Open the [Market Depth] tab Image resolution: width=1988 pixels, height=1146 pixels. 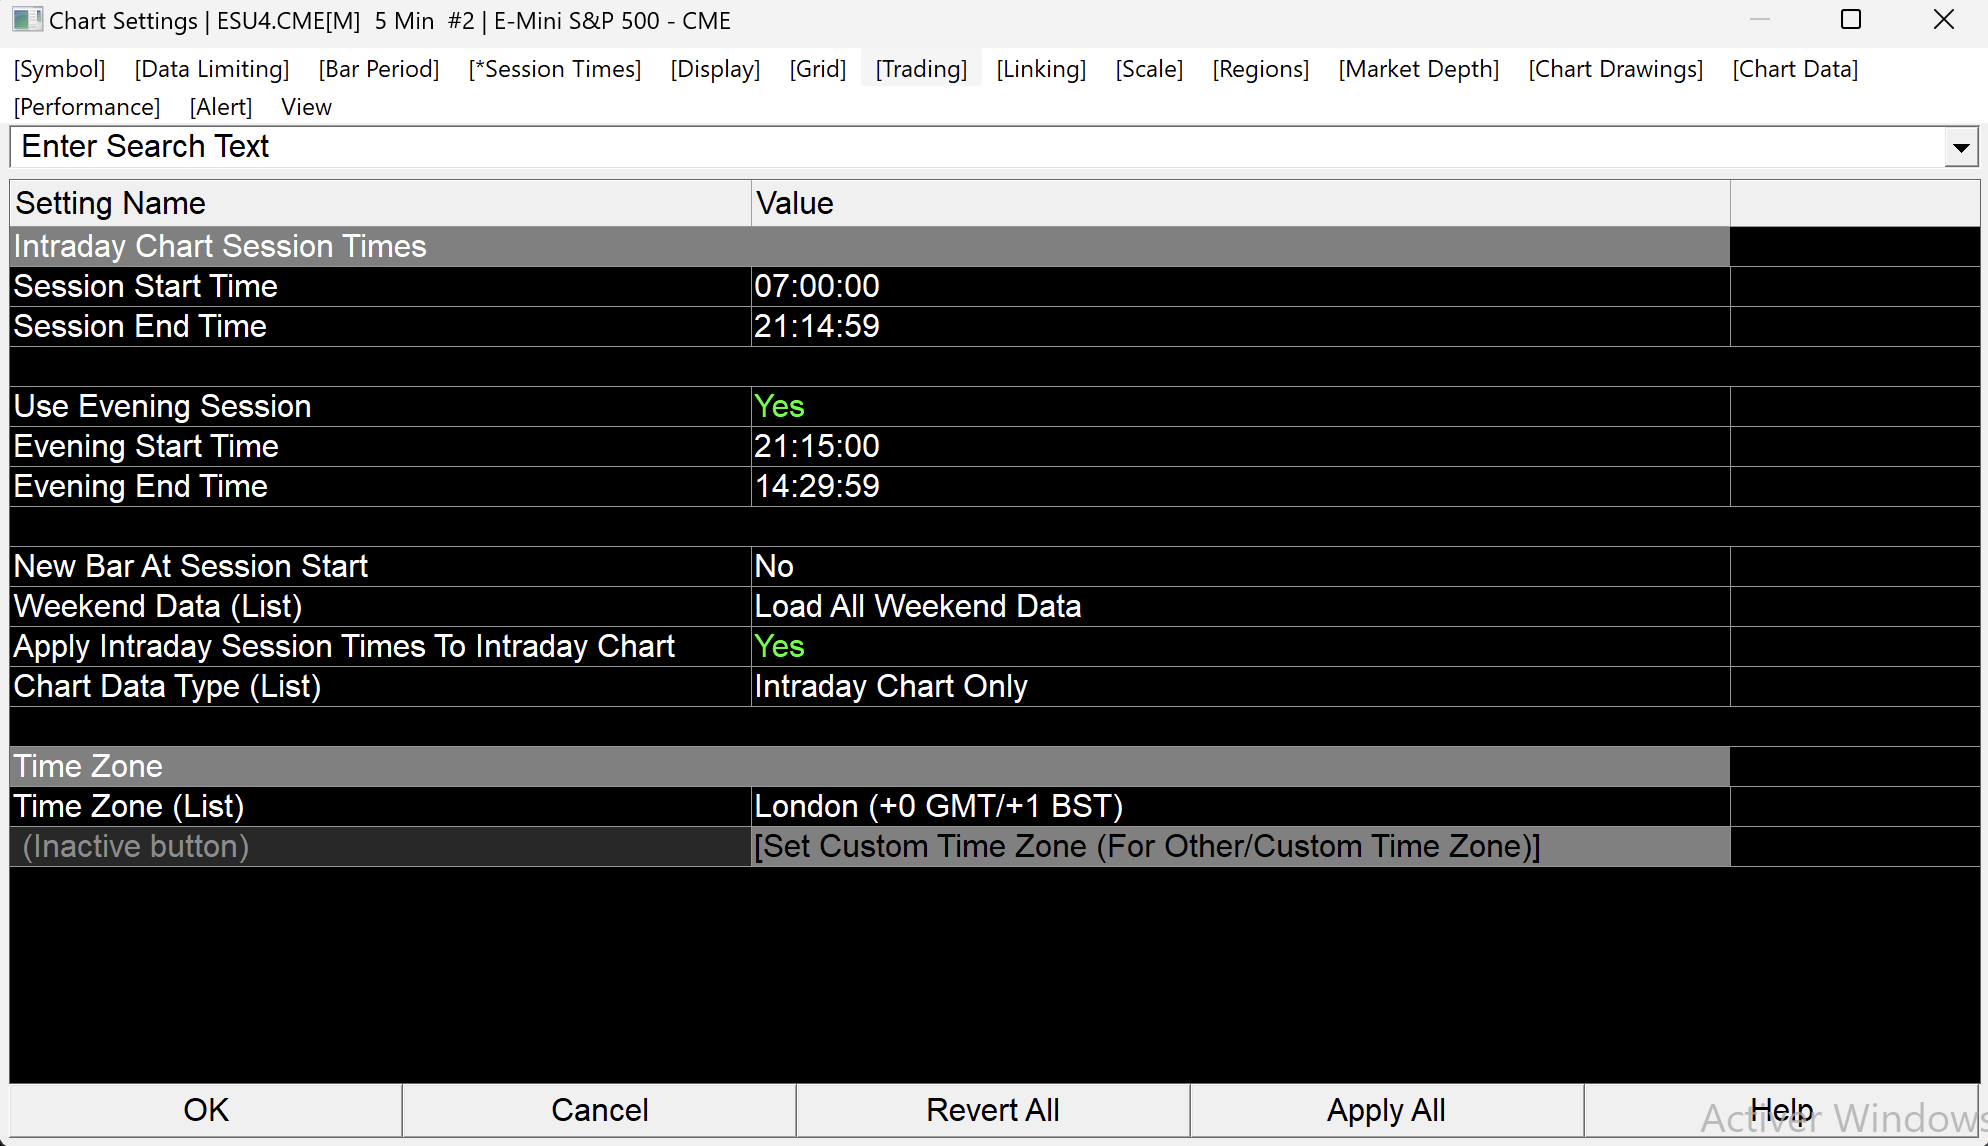tap(1418, 69)
